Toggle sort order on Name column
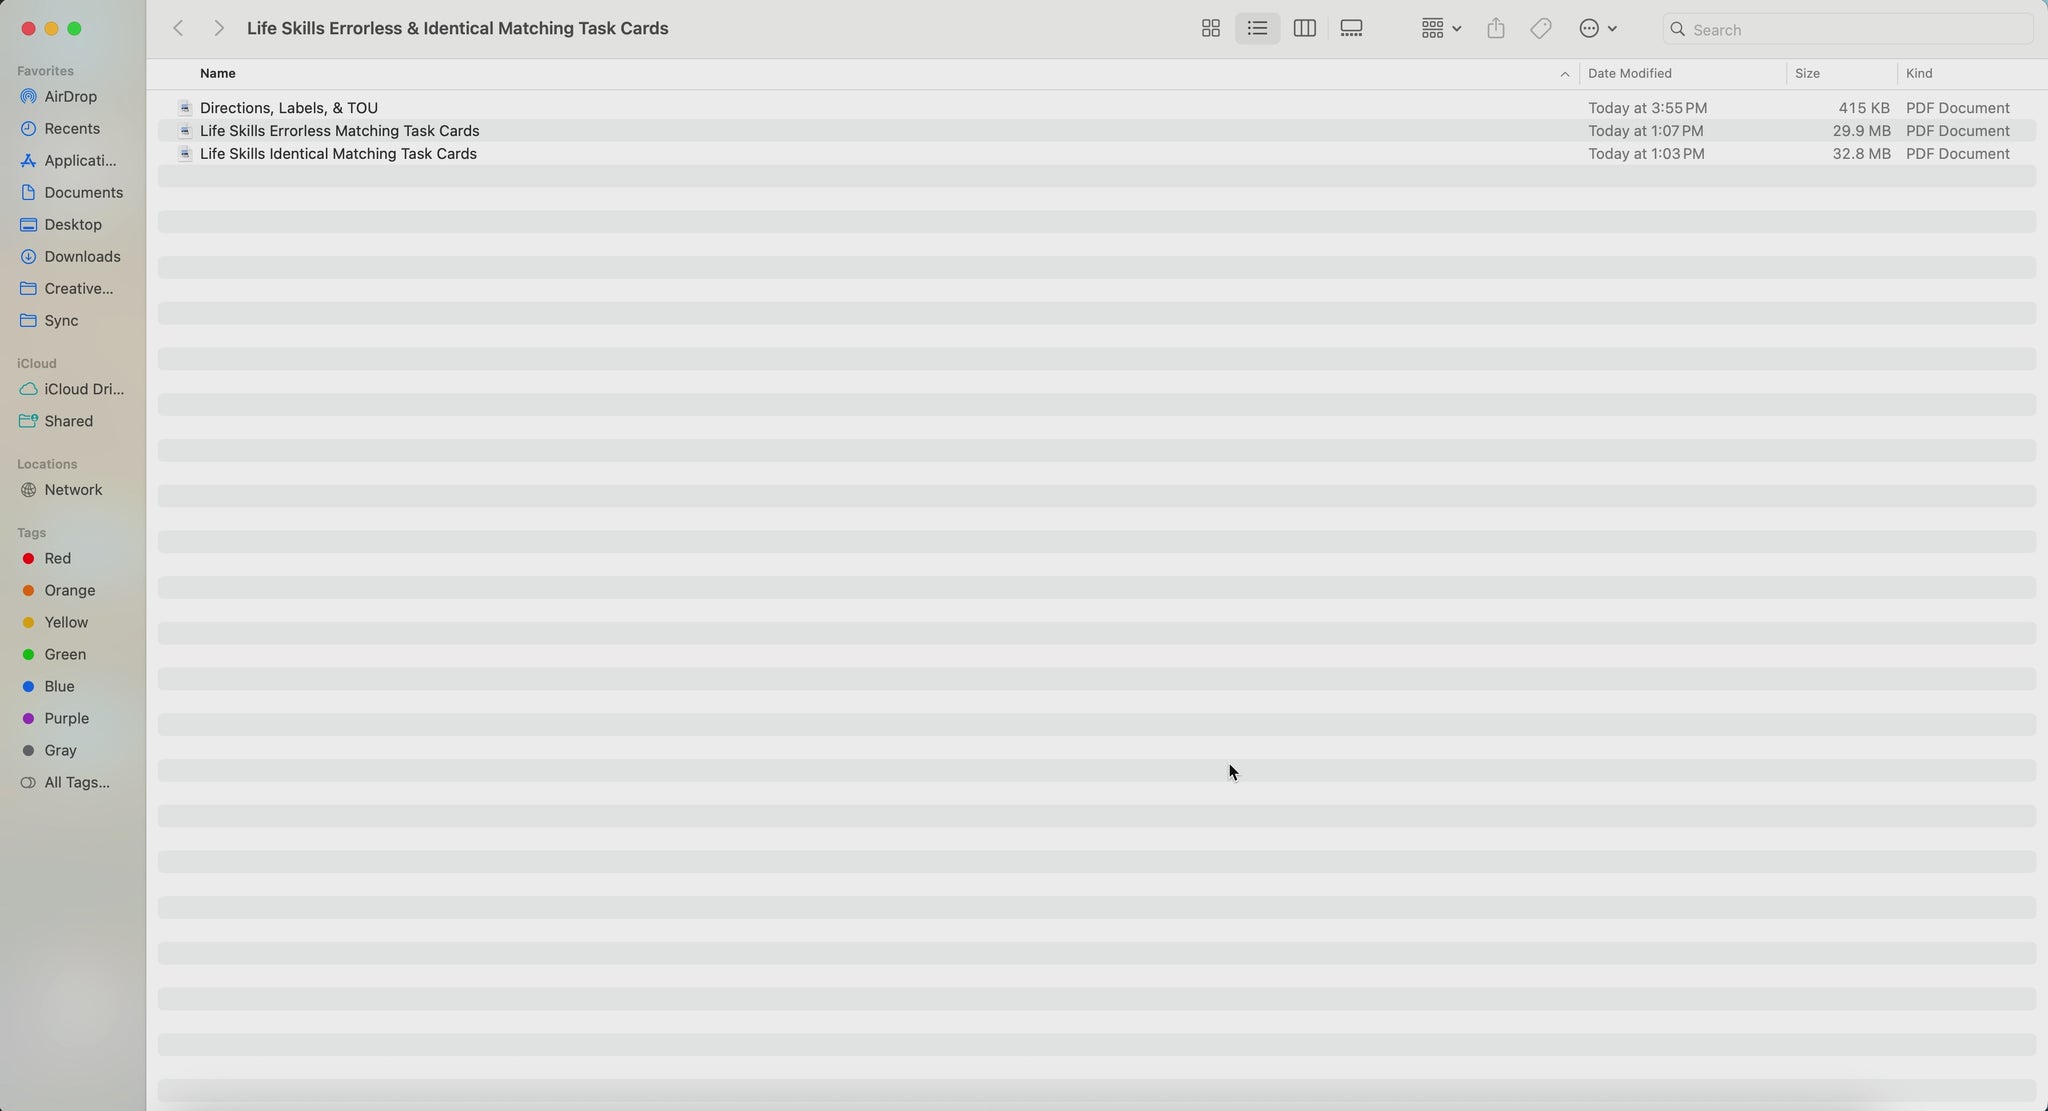The height and width of the screenshot is (1111, 2048). [x=218, y=73]
